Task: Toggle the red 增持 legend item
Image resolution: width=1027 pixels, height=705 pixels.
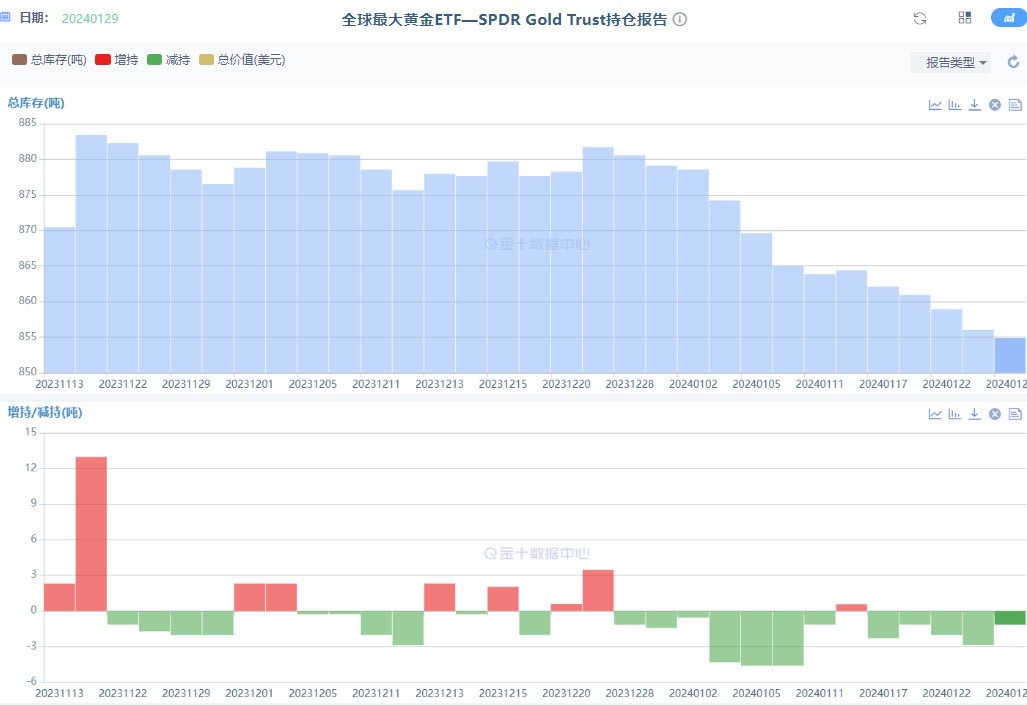Action: point(116,60)
